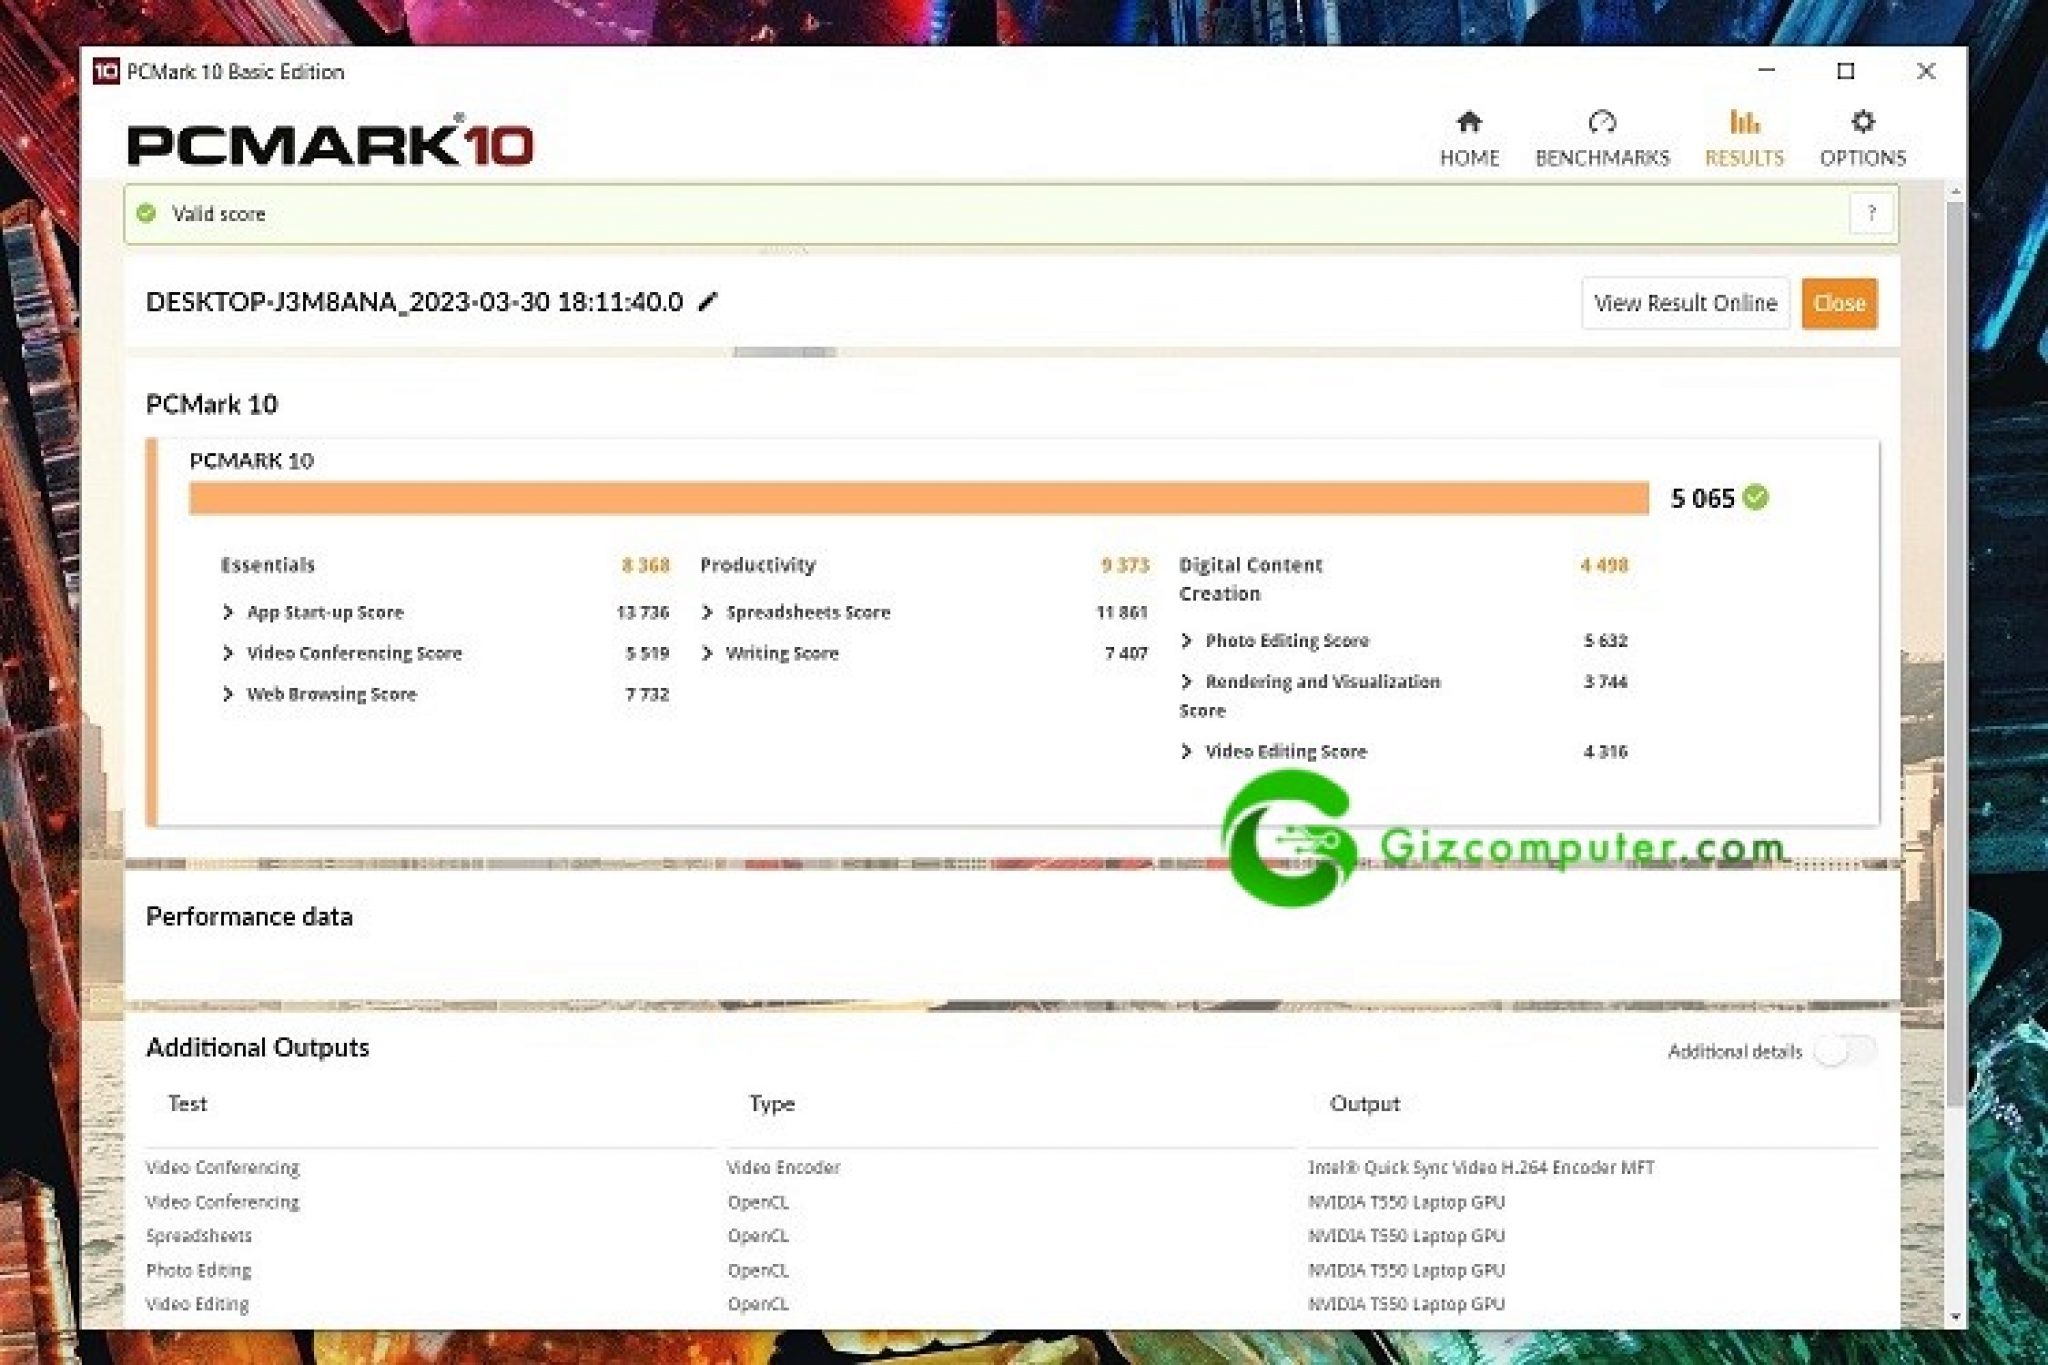Viewport: 2048px width, 1365px height.
Task: Open the Options gear icon
Action: (1862, 123)
